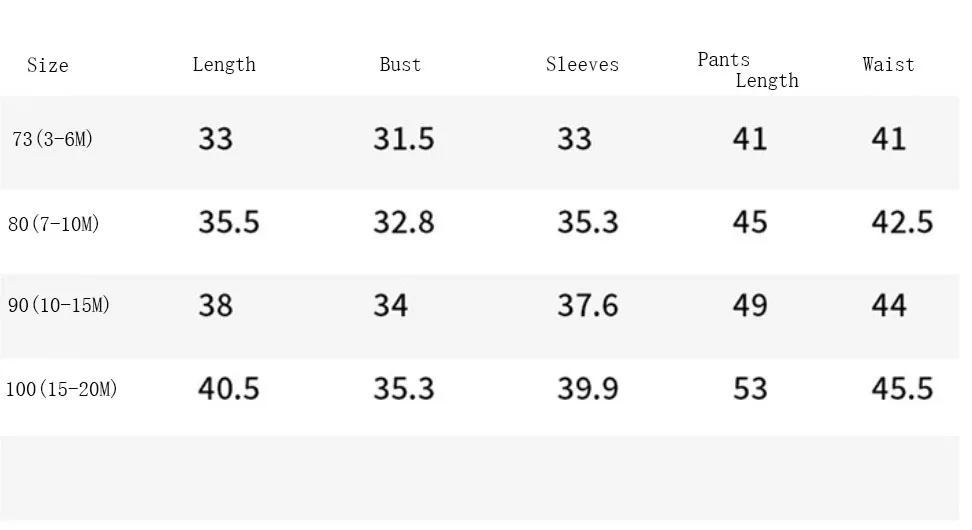The height and width of the screenshot is (530, 972).
Task: Click waist value 45.5
Action: pyautogui.click(x=902, y=389)
